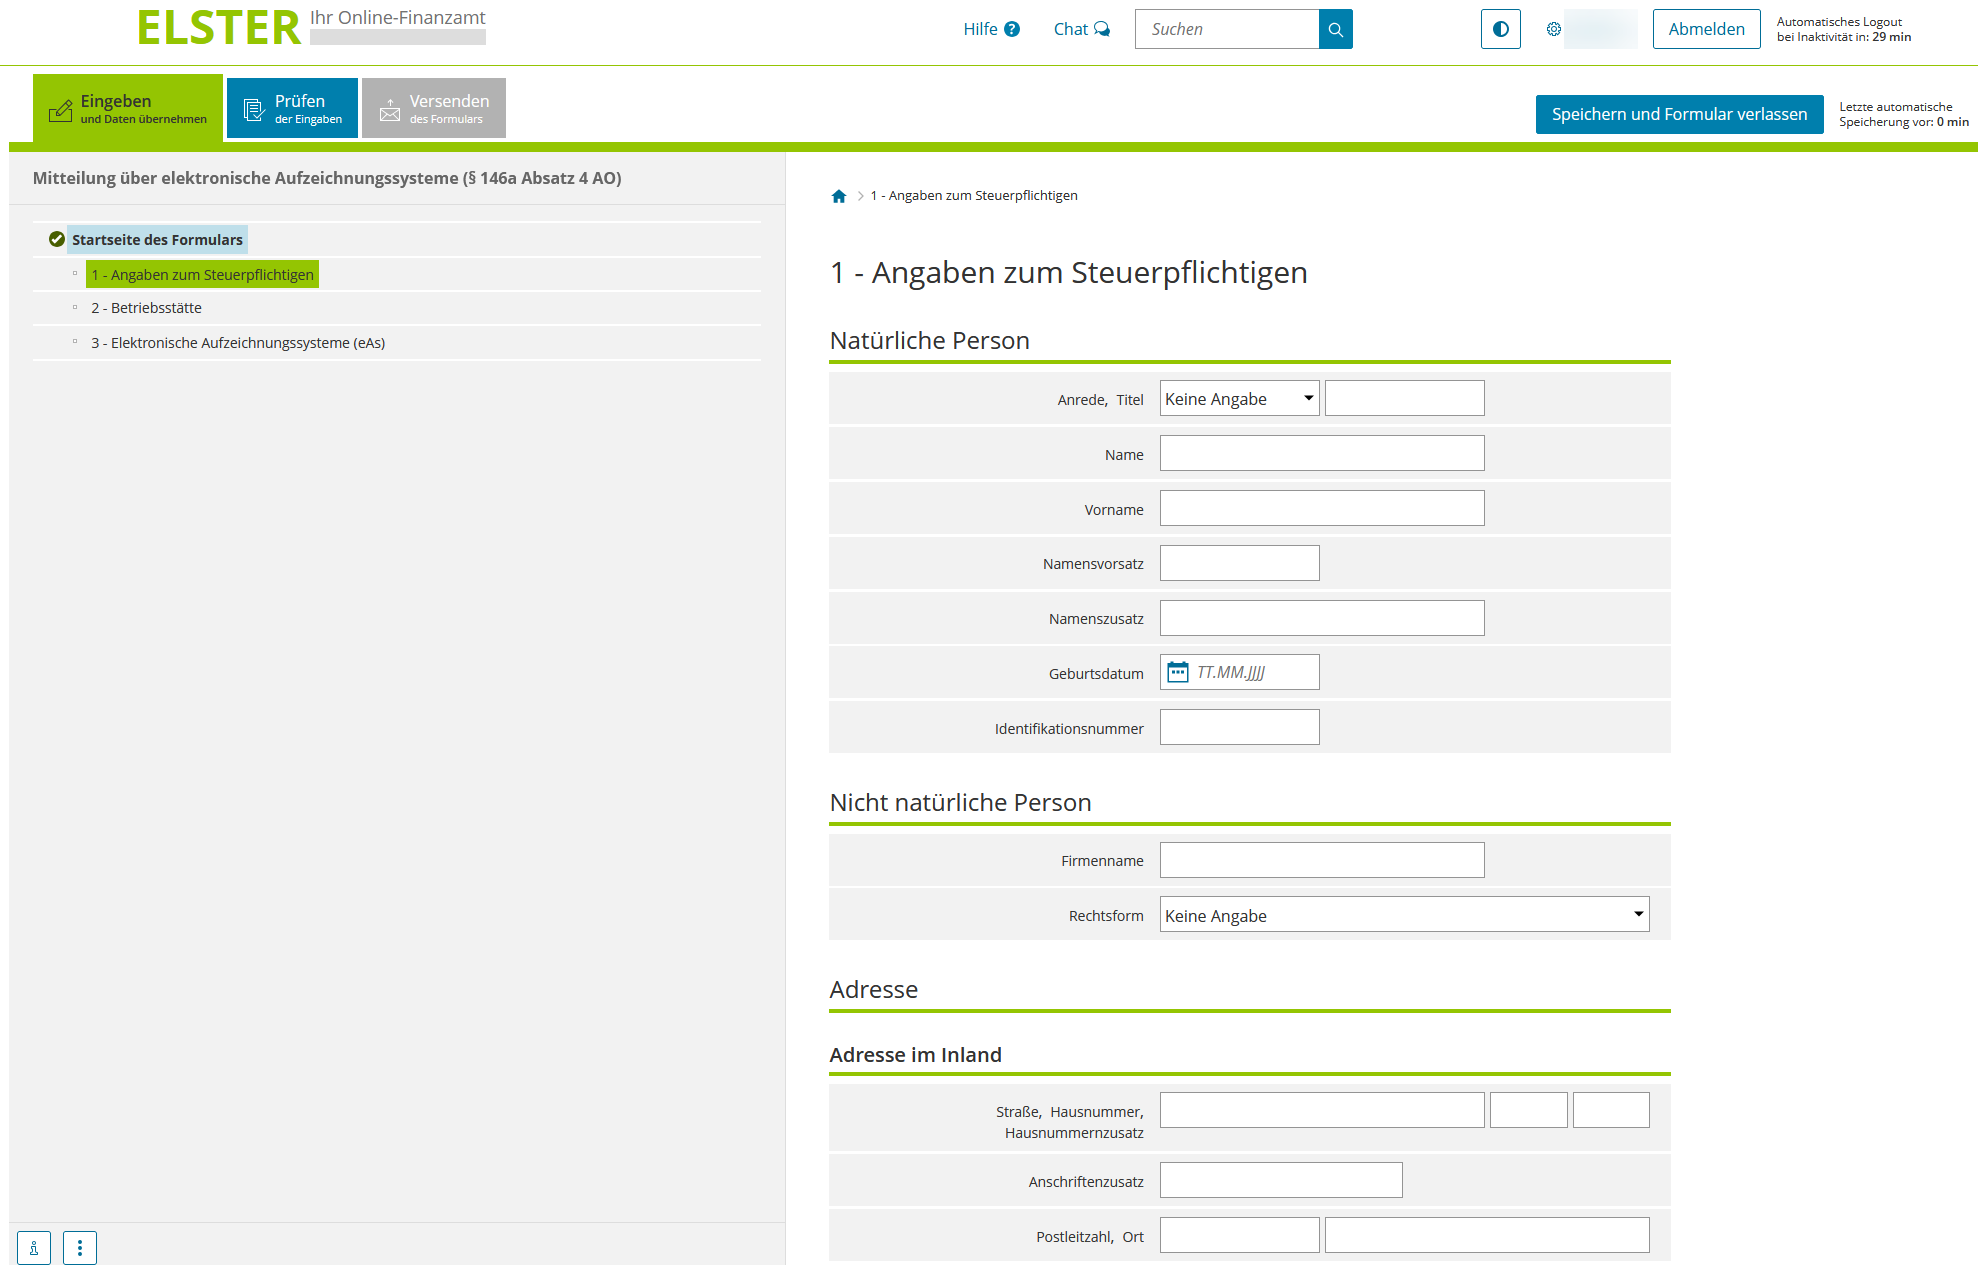Click the info icon at bottom left

[34, 1247]
